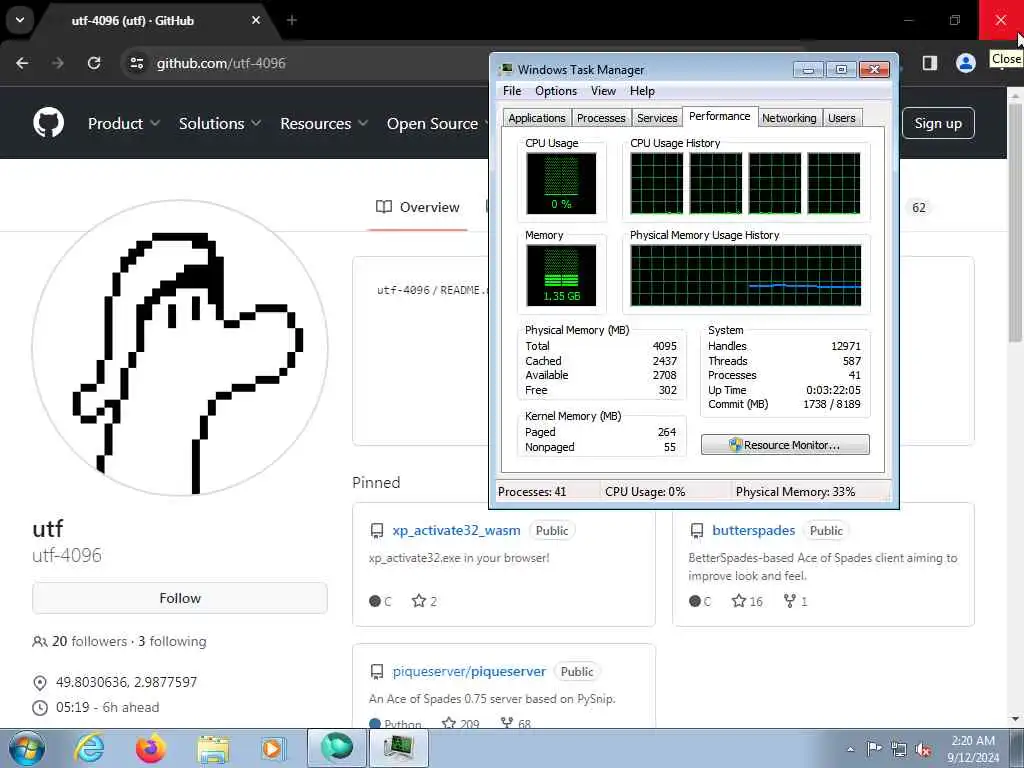Open site information icon in address bar
This screenshot has height=768, width=1024.
(x=136, y=63)
